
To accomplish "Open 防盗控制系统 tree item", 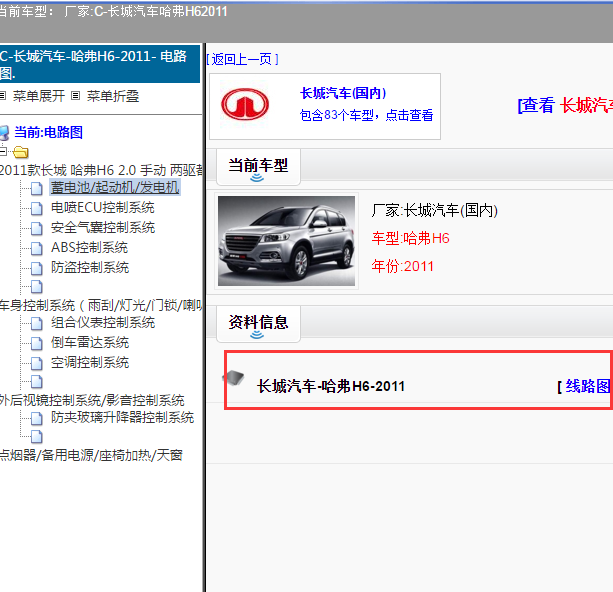I will [x=90, y=267].
